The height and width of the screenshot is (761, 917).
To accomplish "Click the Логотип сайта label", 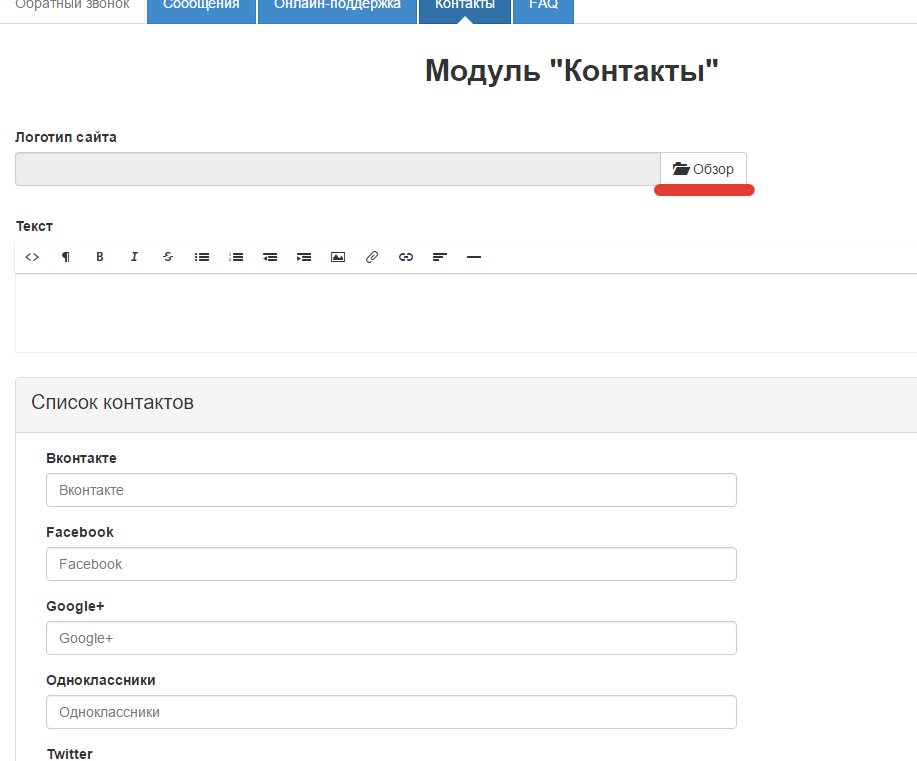I will pos(66,137).
